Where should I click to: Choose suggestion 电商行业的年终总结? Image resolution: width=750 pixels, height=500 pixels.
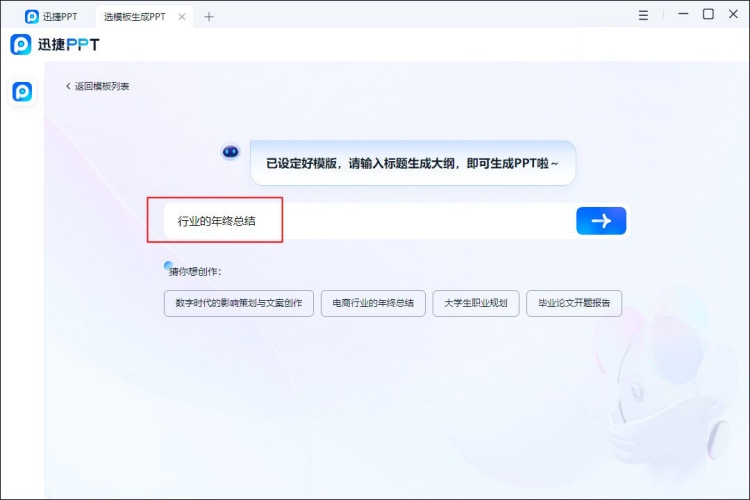[373, 303]
